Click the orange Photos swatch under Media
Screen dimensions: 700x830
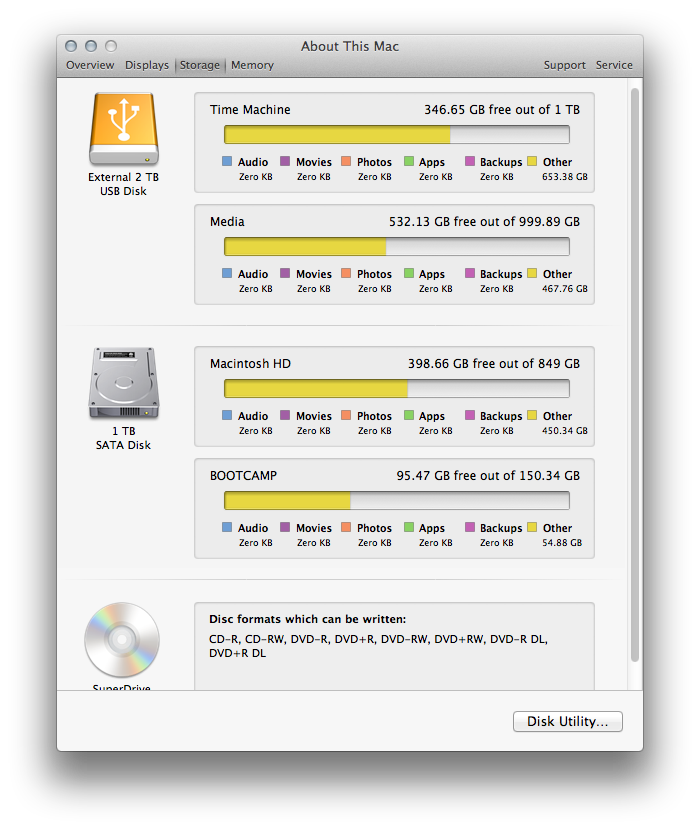click(346, 273)
